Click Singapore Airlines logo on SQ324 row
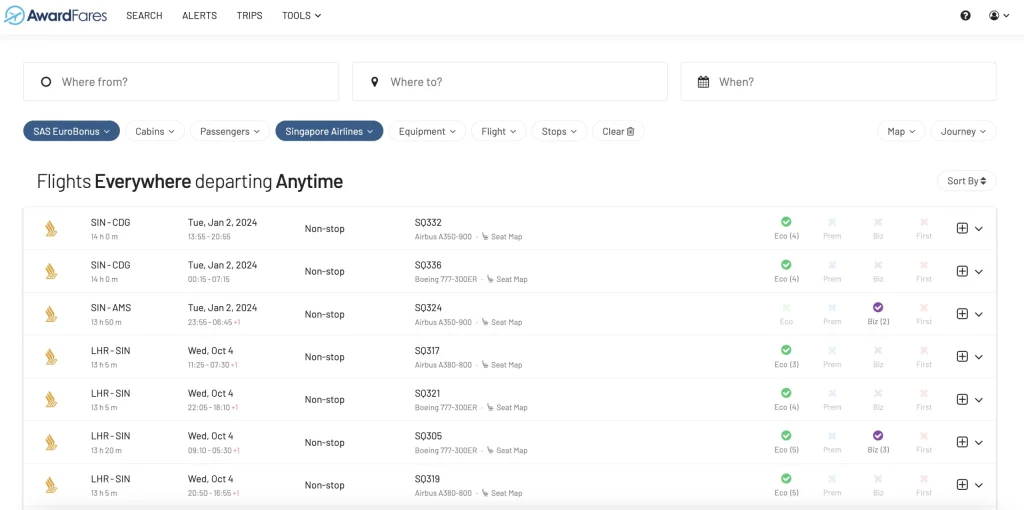 click(x=51, y=314)
